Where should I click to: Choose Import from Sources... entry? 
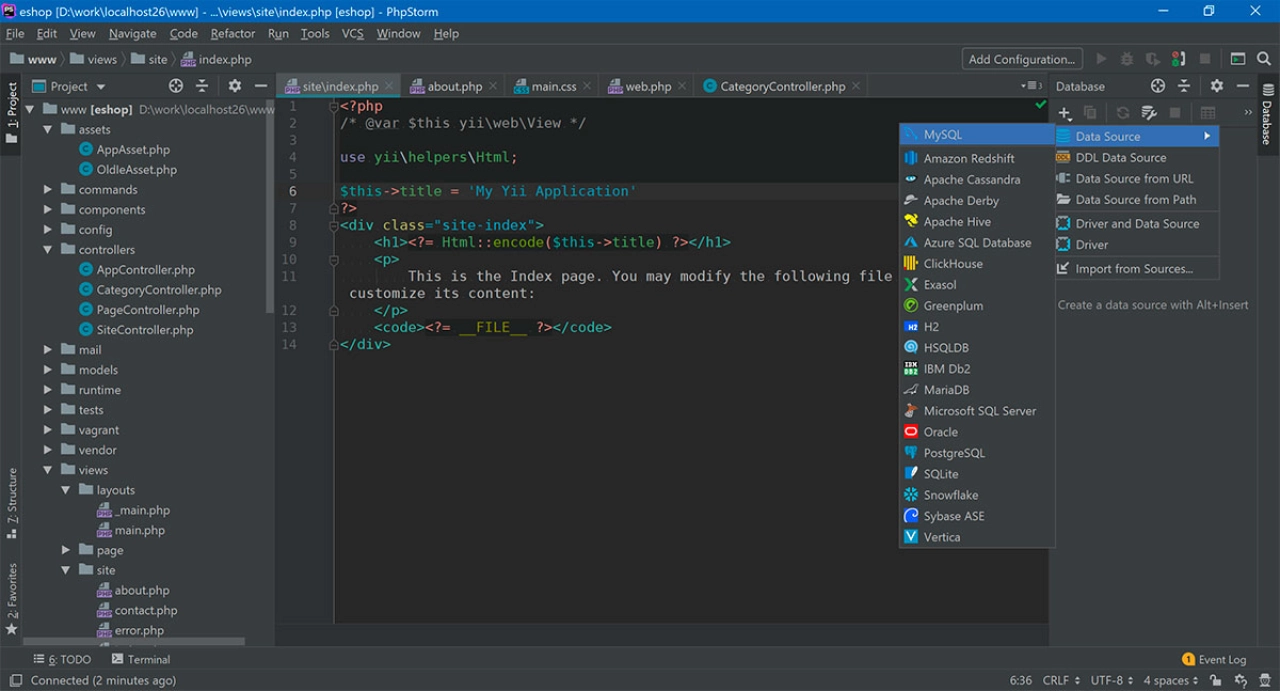tap(1137, 268)
